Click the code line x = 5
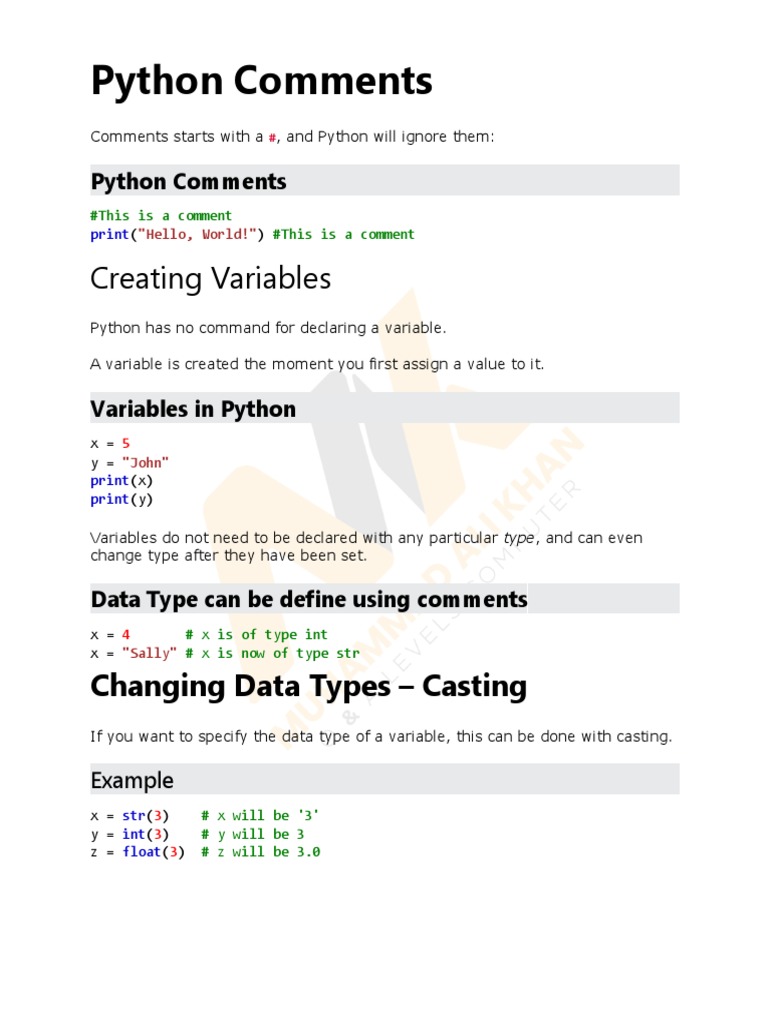Viewport: 768px width, 1024px height. click(x=110, y=443)
